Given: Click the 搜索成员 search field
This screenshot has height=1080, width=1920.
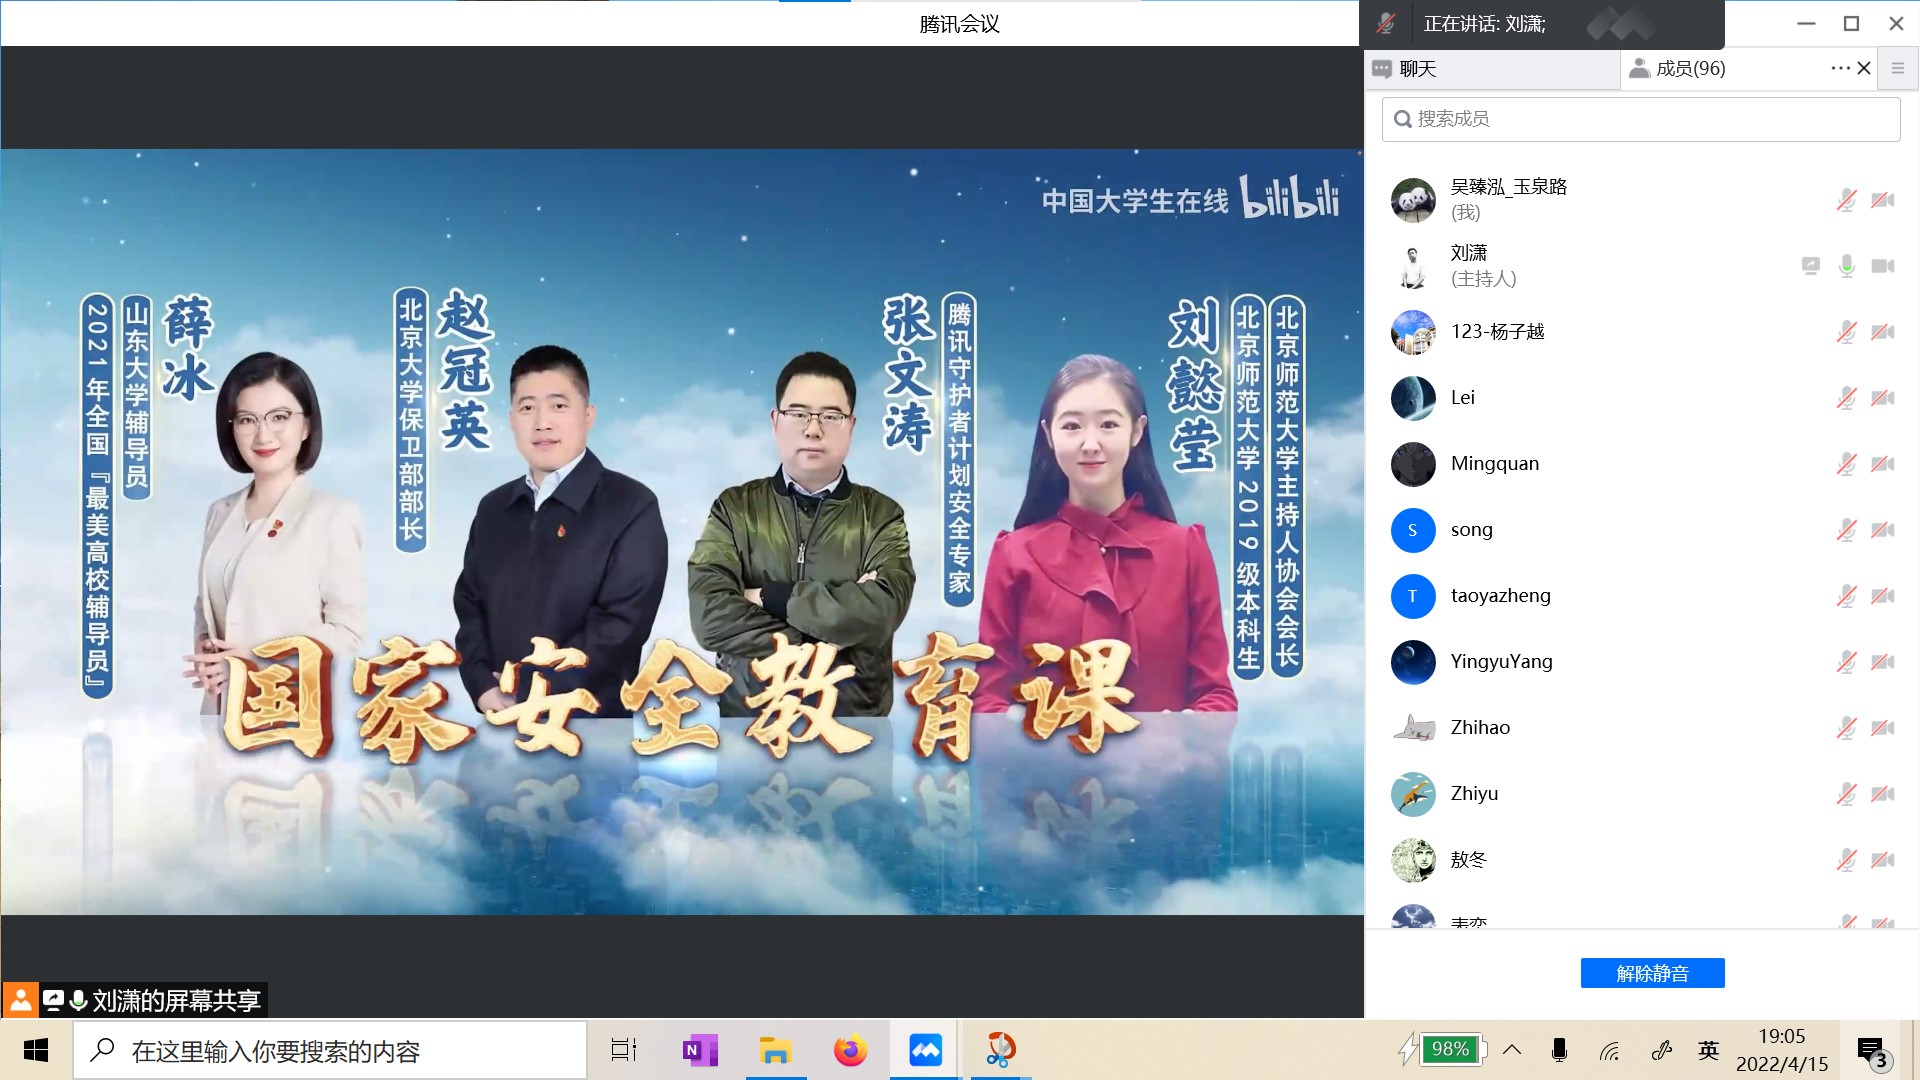Looking at the screenshot, I should [1640, 119].
